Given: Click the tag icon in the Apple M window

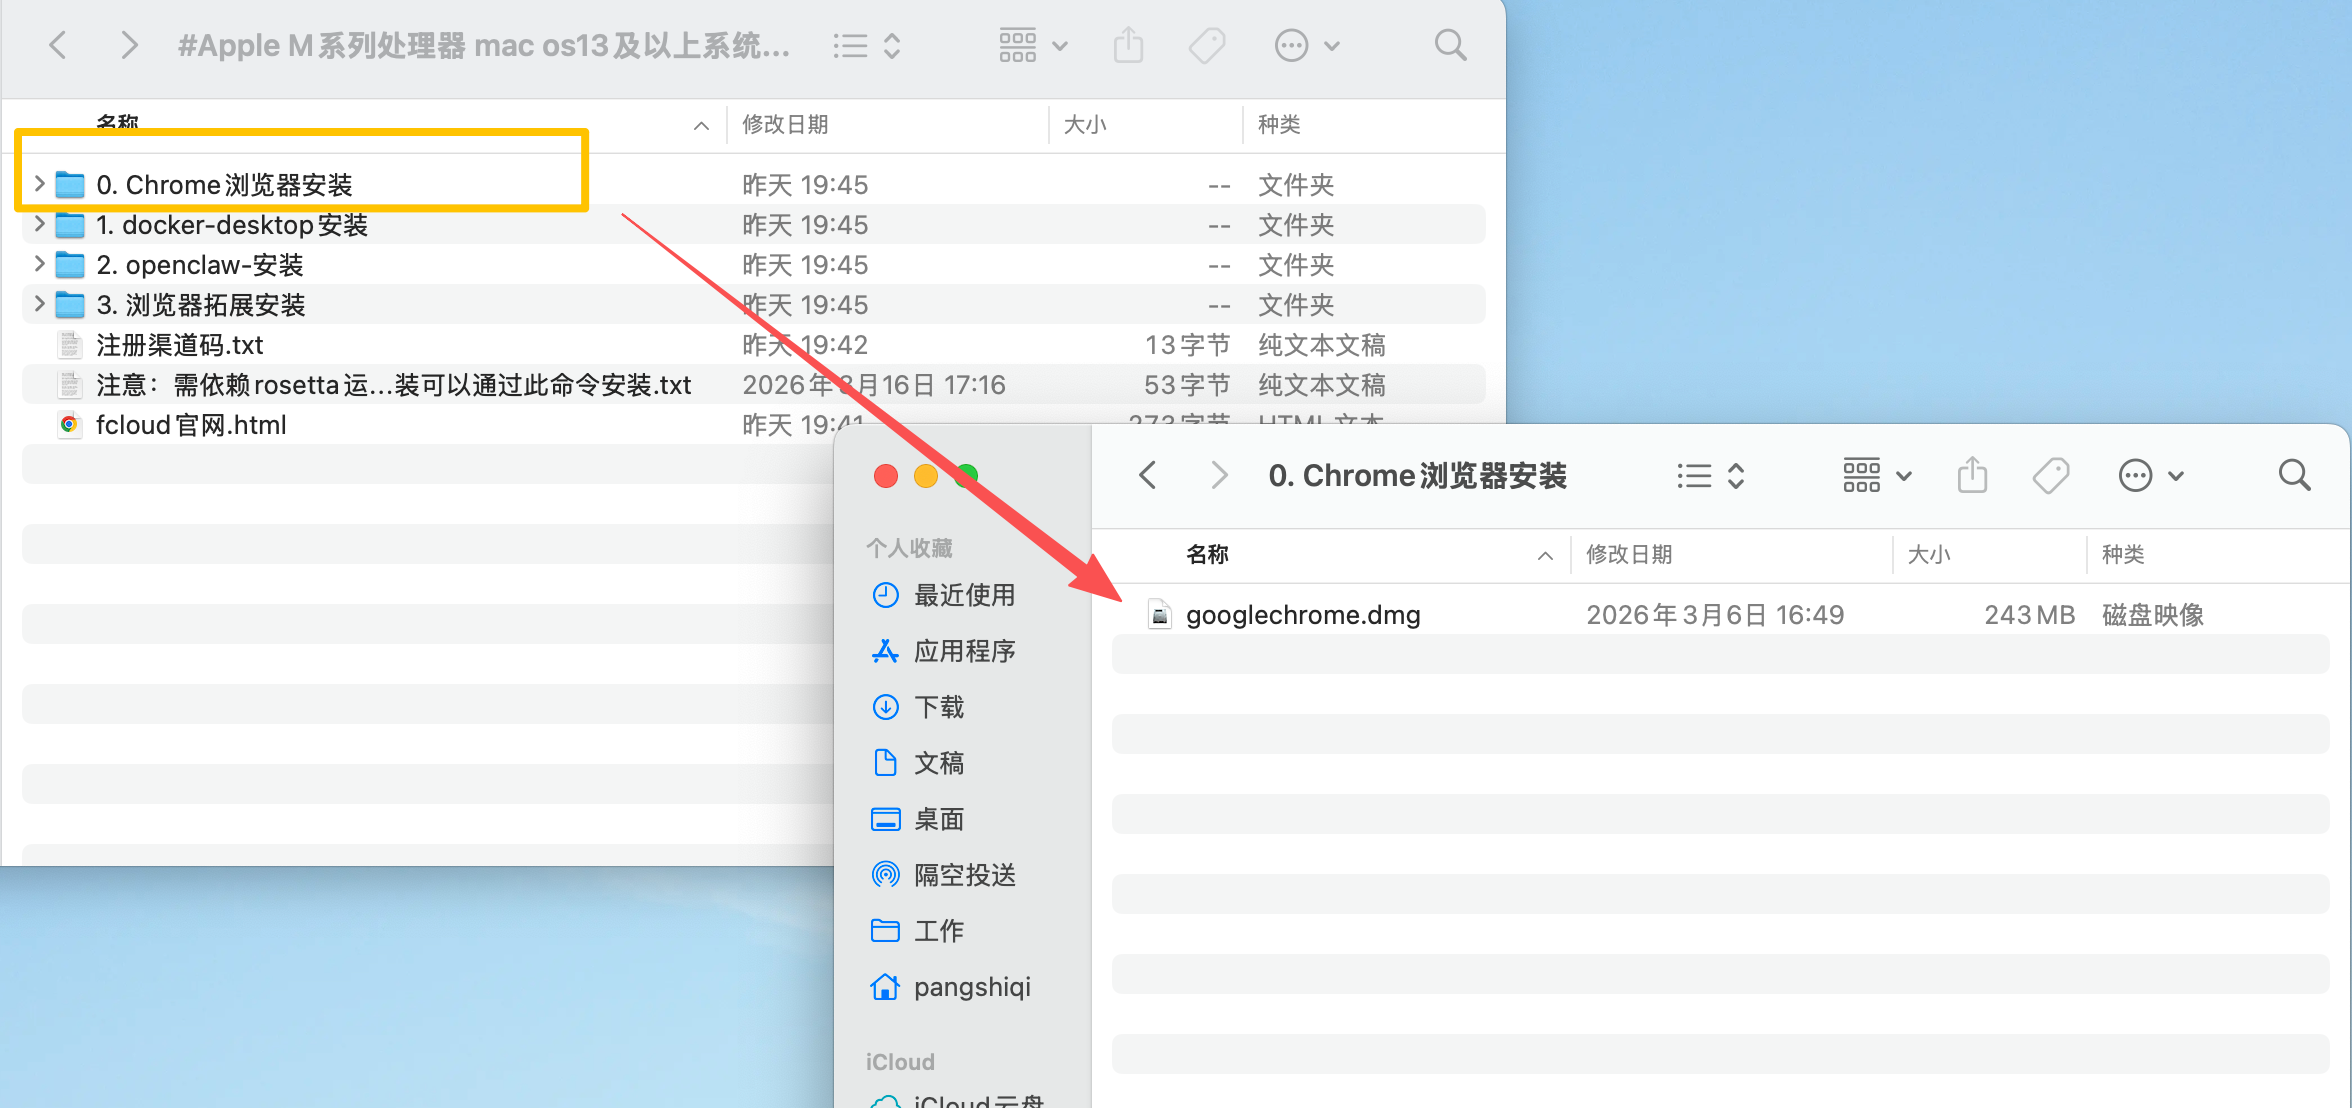Looking at the screenshot, I should click(x=1207, y=45).
